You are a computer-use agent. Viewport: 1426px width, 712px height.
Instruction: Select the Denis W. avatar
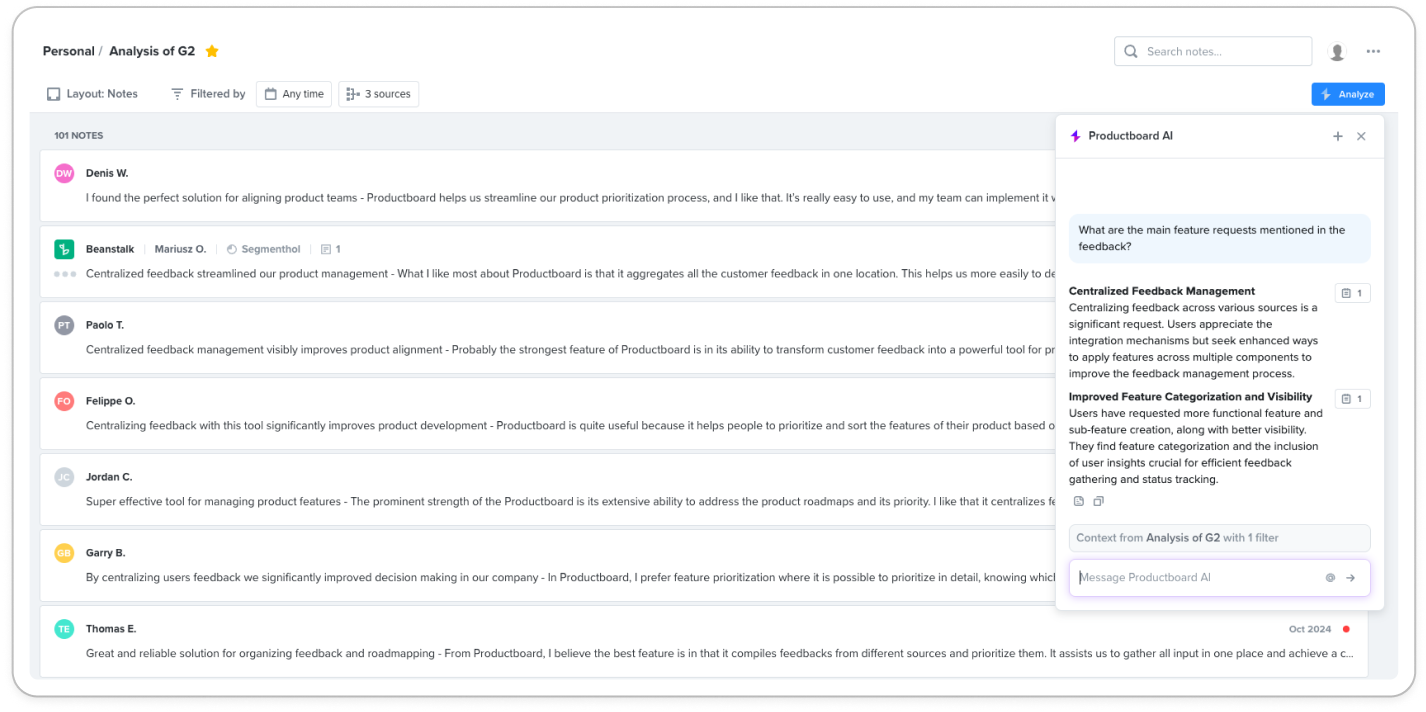[64, 173]
